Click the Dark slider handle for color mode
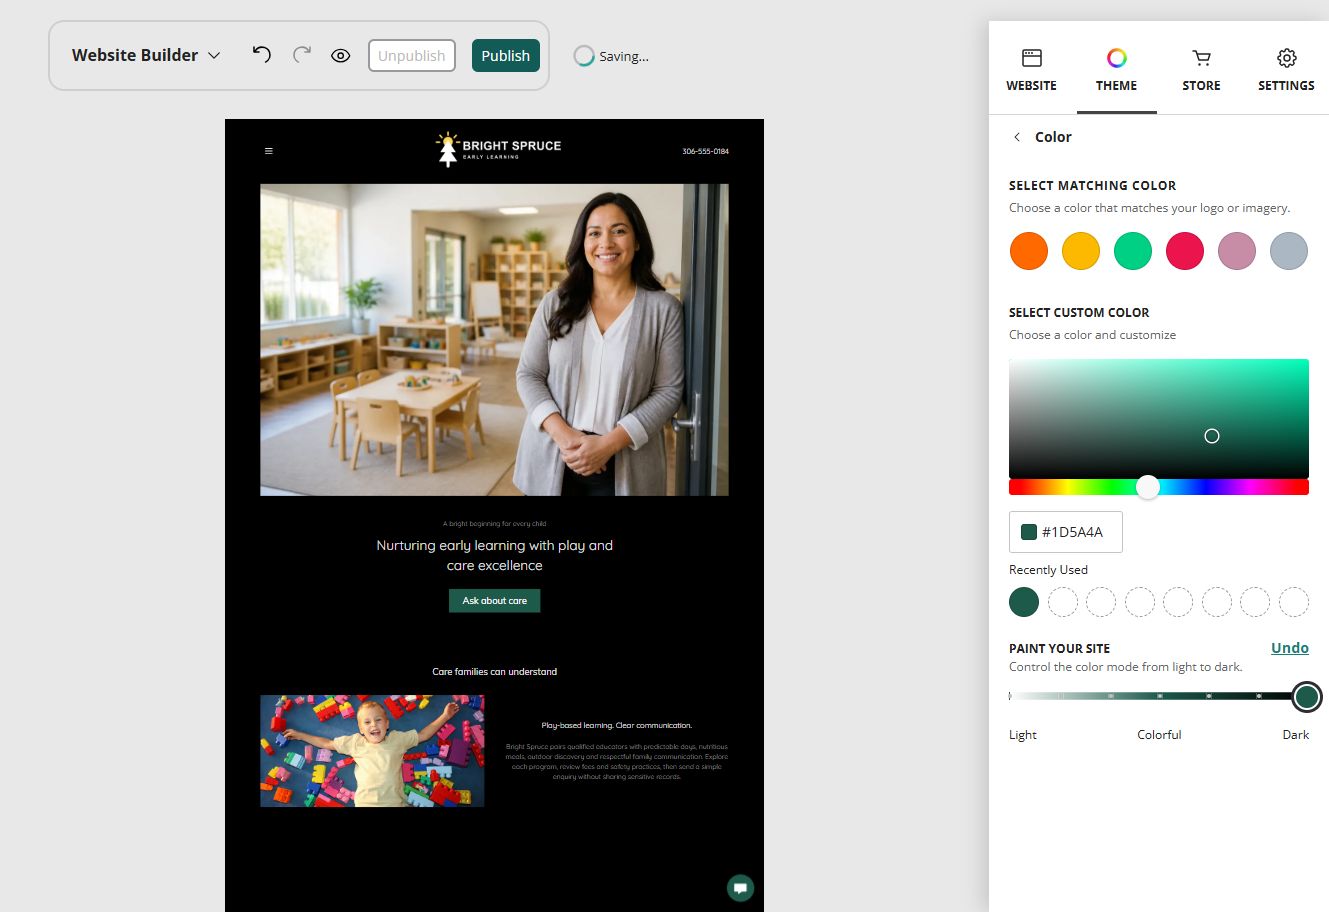 (1307, 697)
